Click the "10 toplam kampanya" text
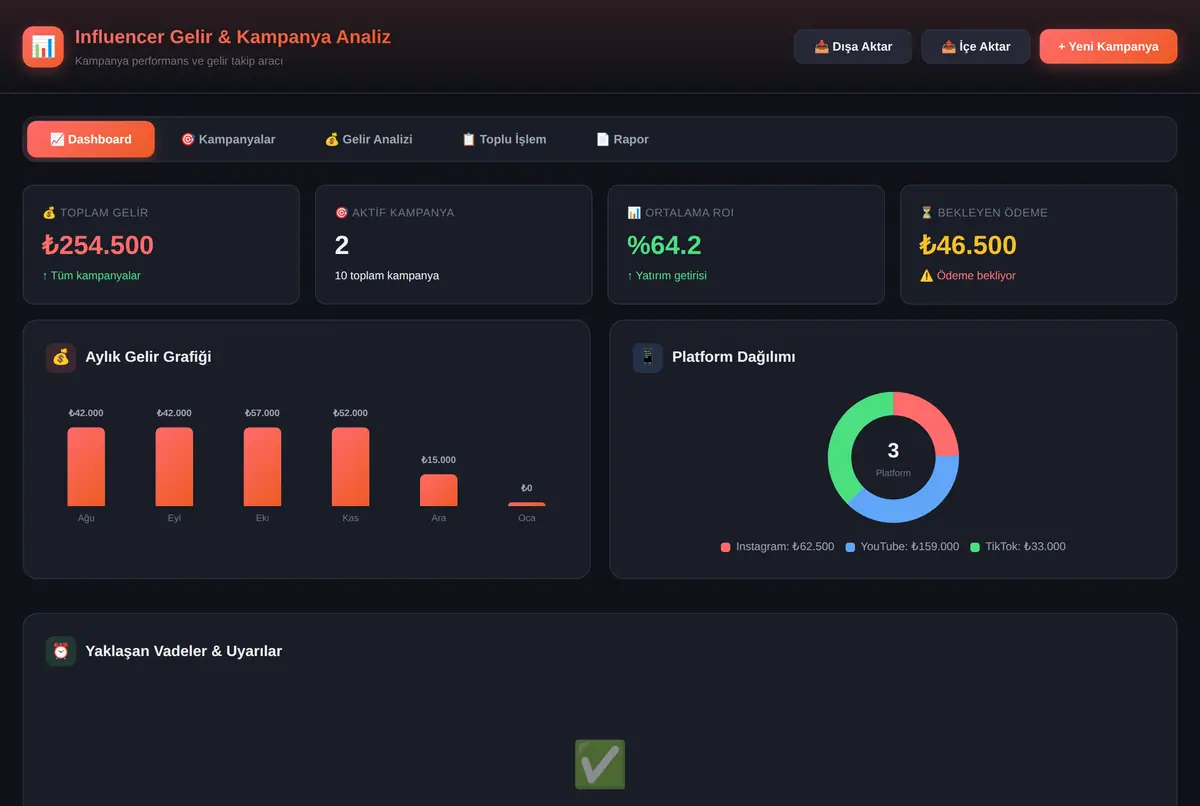The width and height of the screenshot is (1200, 806). coord(387,276)
